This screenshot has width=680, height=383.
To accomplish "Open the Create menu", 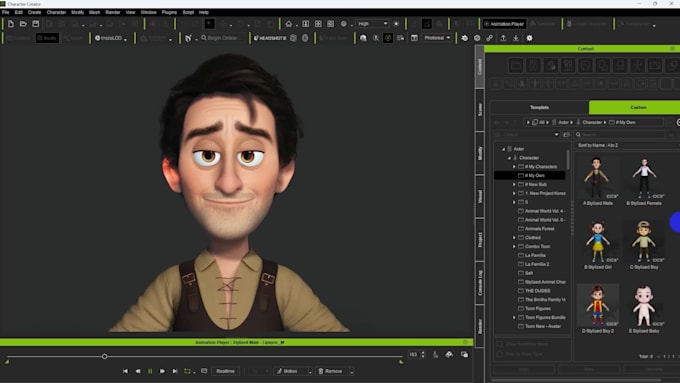I will [34, 13].
